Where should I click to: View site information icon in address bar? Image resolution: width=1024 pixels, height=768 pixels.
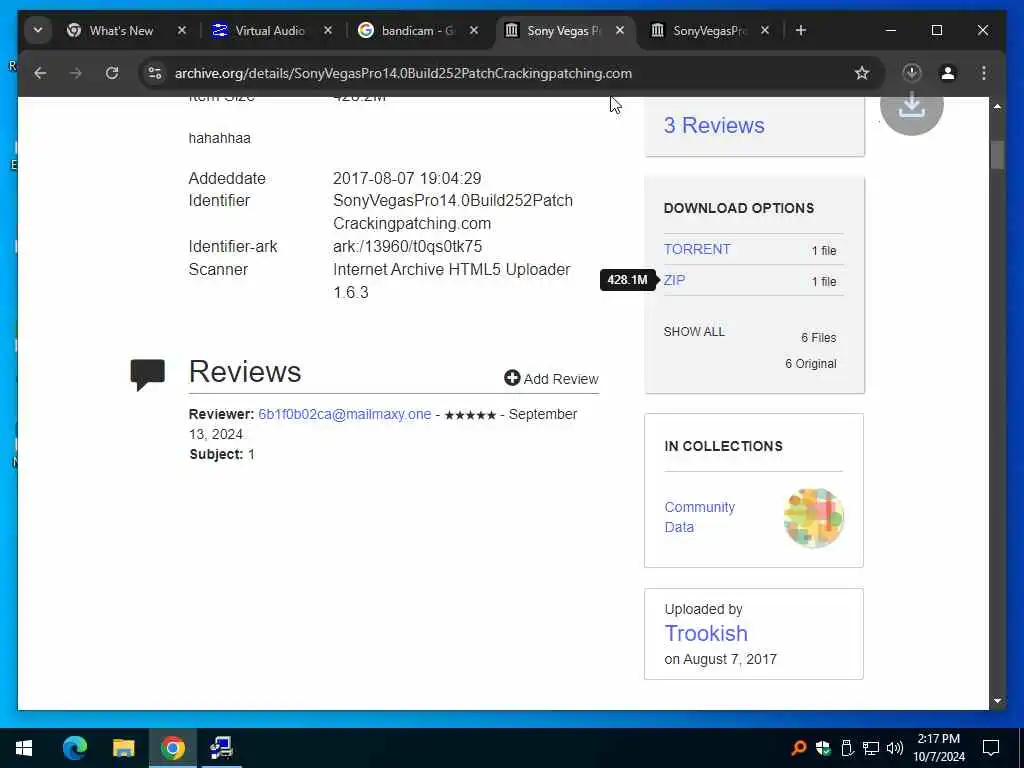(155, 73)
